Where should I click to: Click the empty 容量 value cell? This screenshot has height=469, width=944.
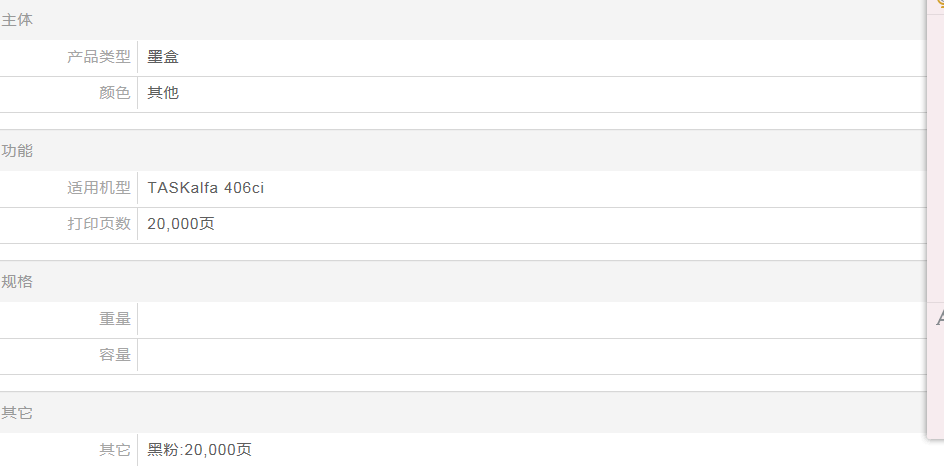530,355
